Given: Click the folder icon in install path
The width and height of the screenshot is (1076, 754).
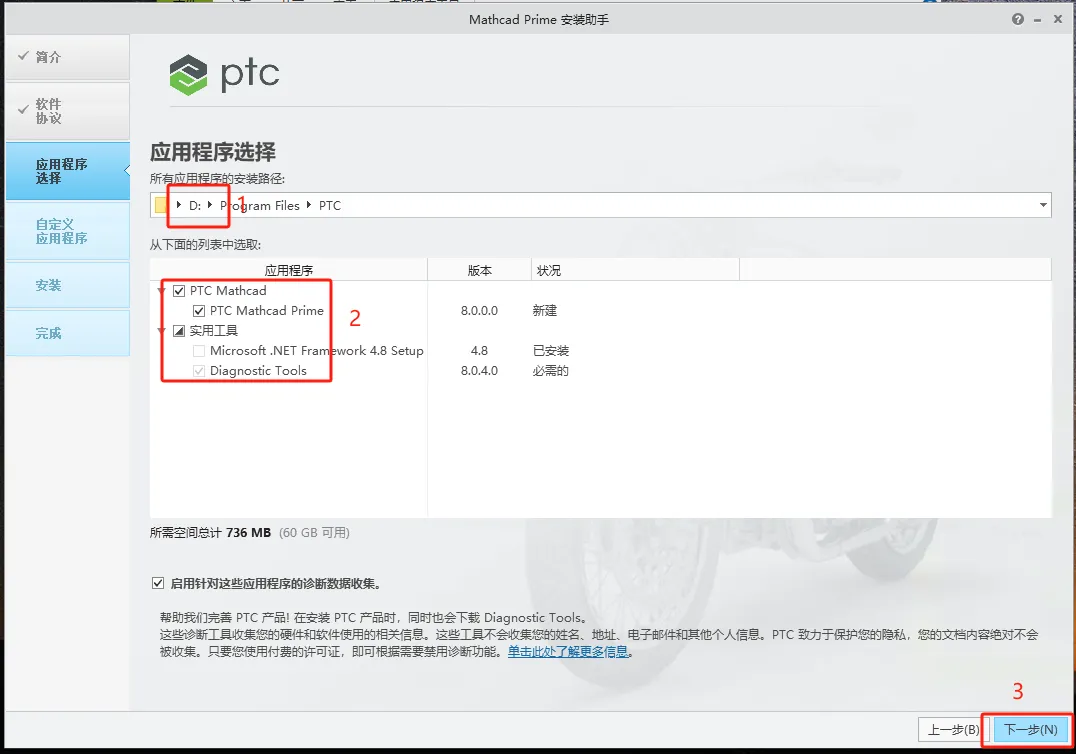Looking at the screenshot, I should point(161,205).
